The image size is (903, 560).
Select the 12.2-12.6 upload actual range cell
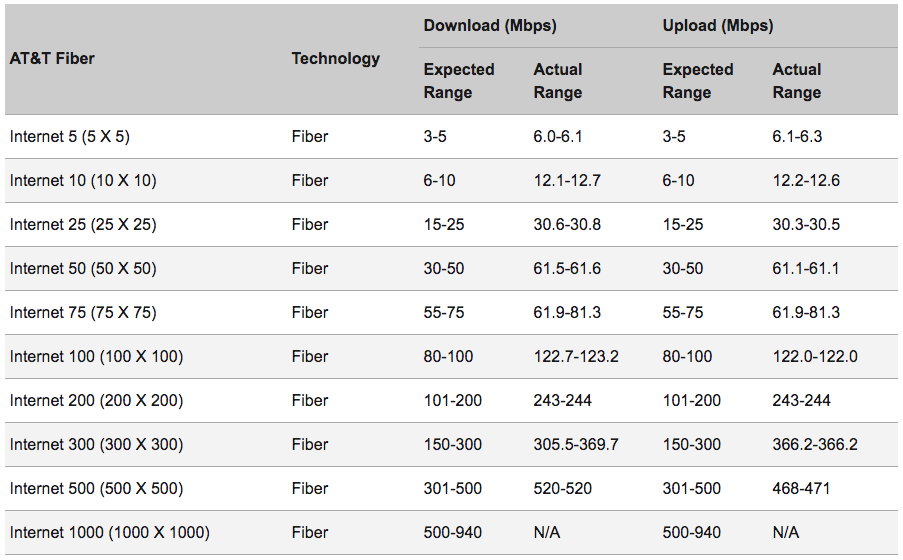(808, 181)
